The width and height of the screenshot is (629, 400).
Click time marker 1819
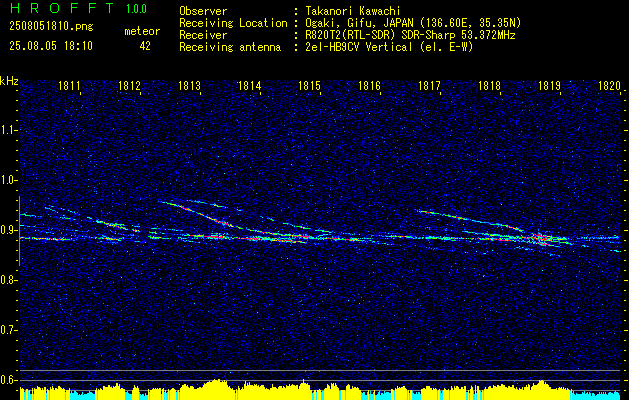click(549, 85)
